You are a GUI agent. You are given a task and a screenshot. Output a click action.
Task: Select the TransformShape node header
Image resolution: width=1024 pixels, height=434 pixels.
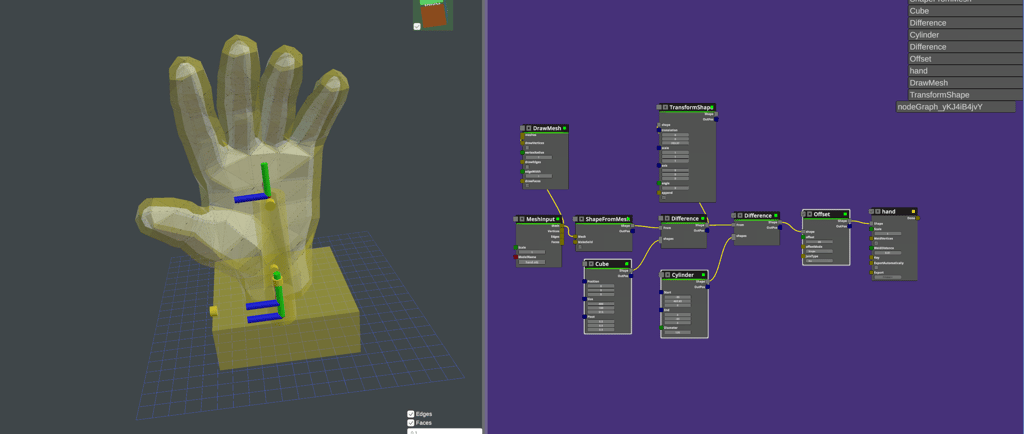[x=687, y=107]
